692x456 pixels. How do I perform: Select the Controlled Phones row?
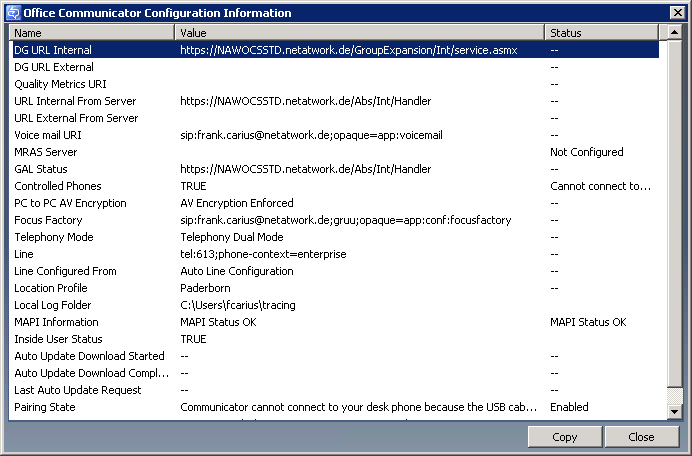click(x=334, y=186)
